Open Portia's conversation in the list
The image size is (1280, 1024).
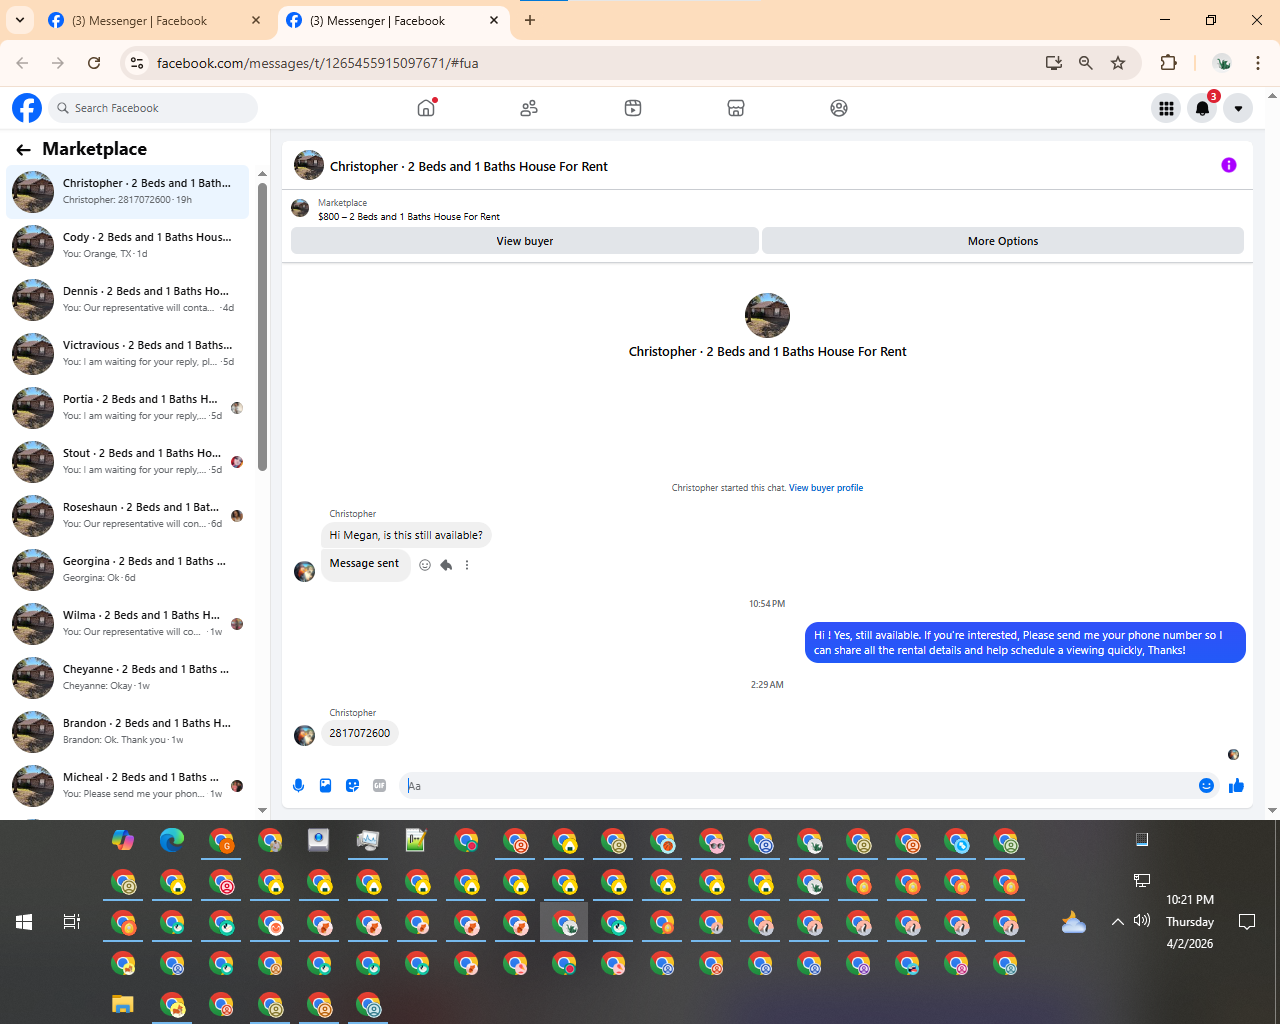pos(128,408)
